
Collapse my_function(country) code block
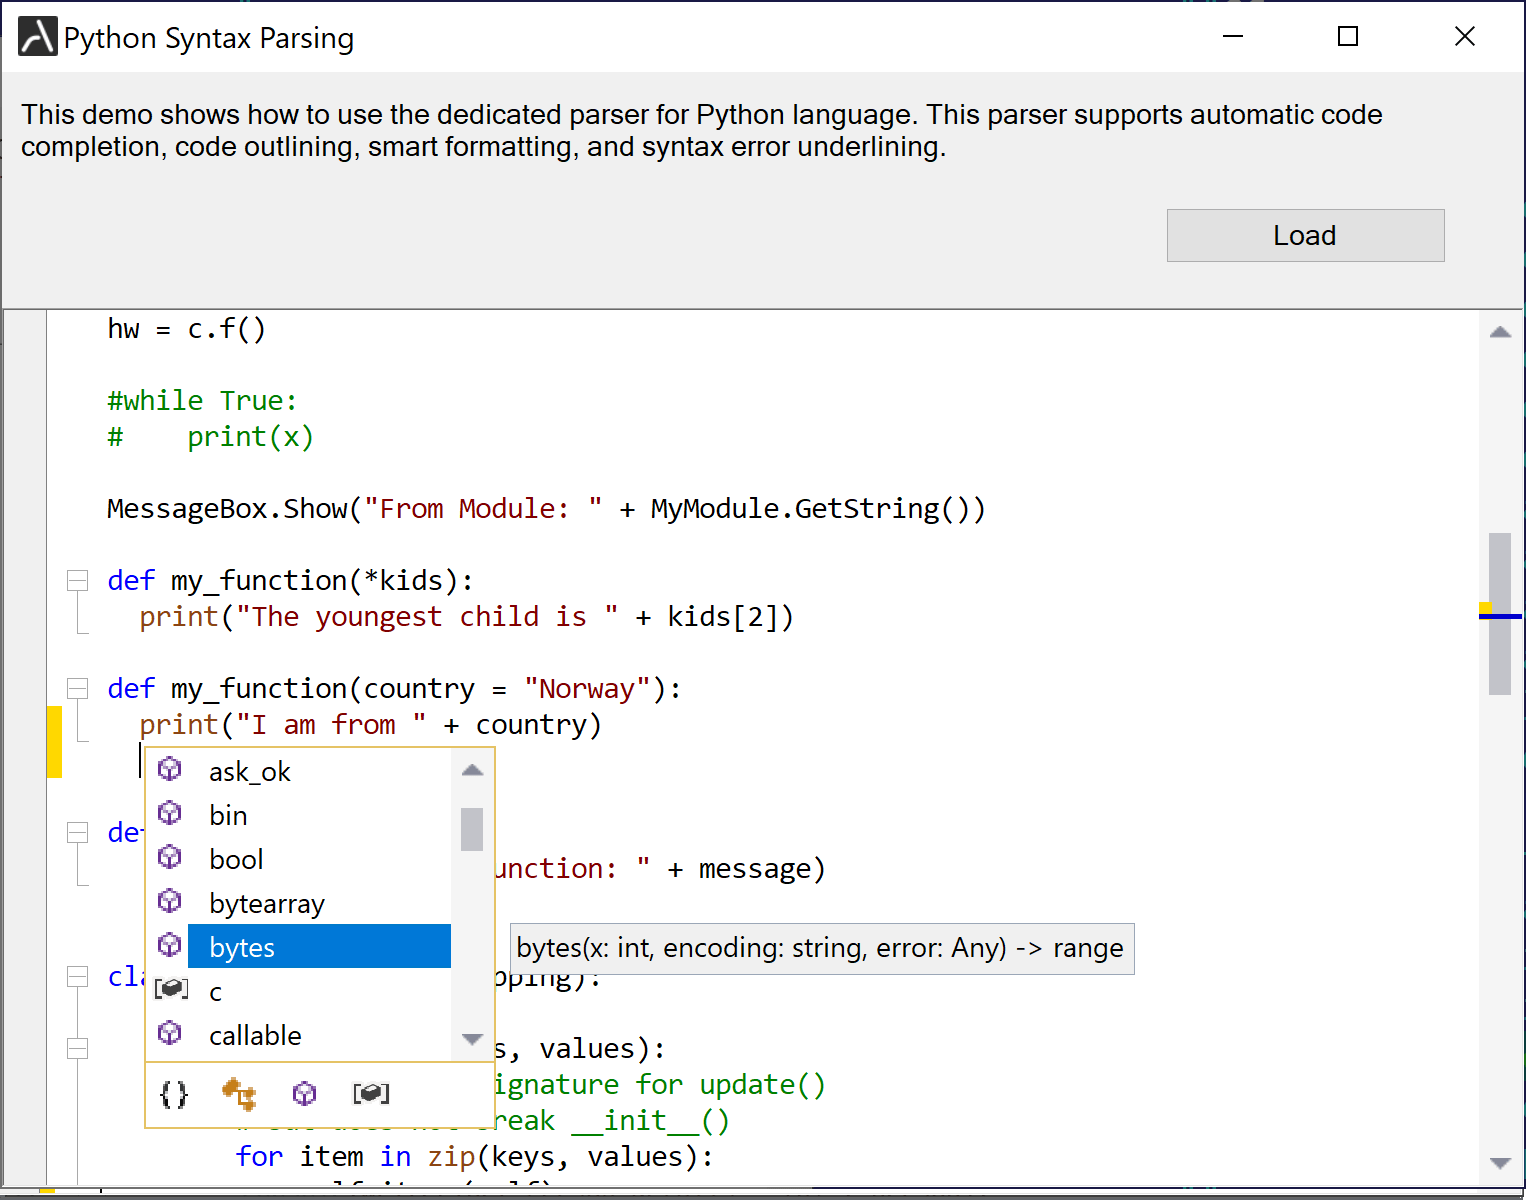pos(77,688)
